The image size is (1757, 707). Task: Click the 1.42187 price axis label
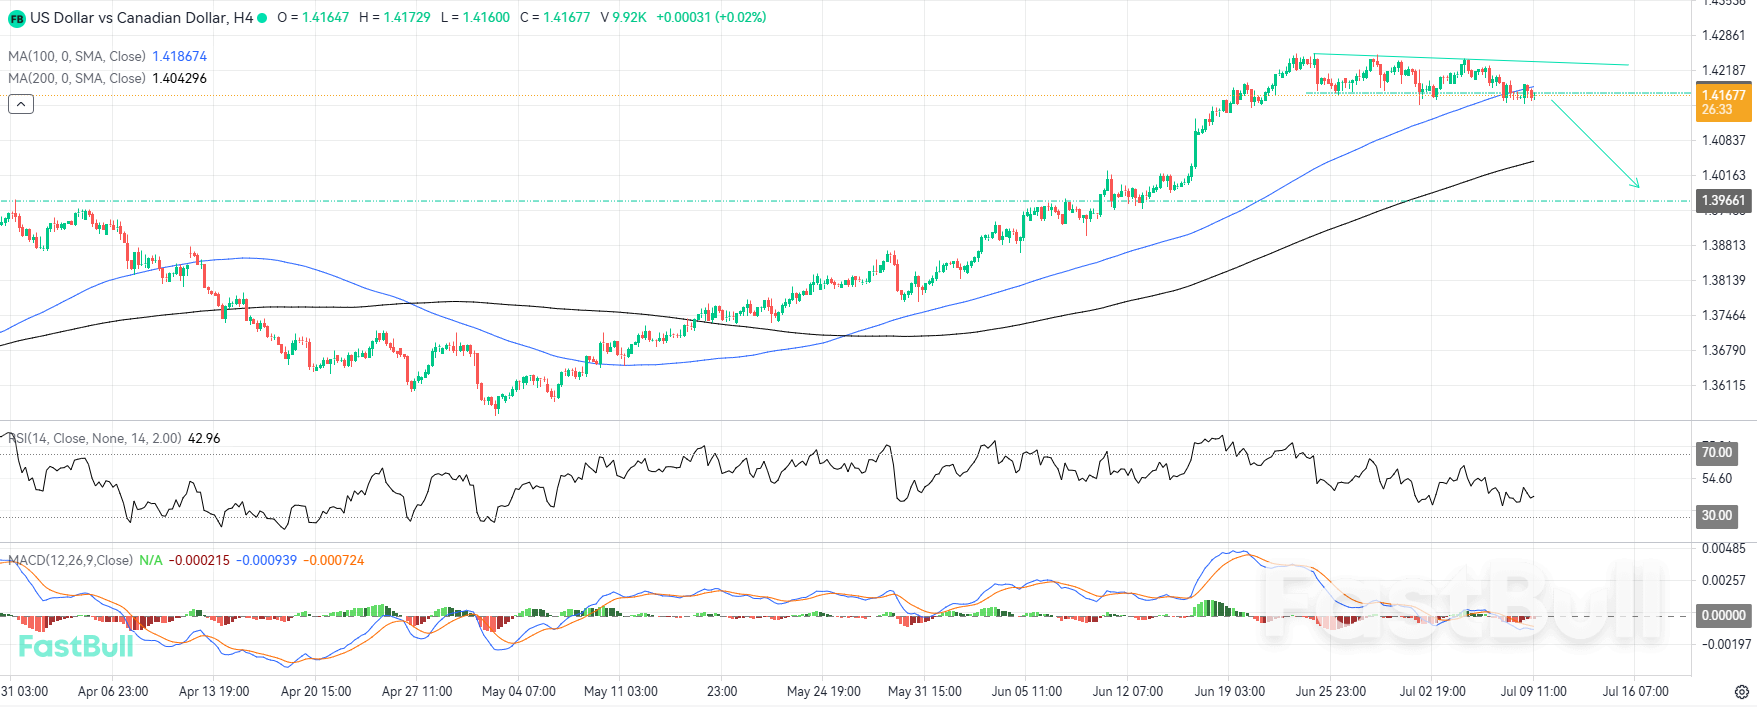coord(1724,70)
